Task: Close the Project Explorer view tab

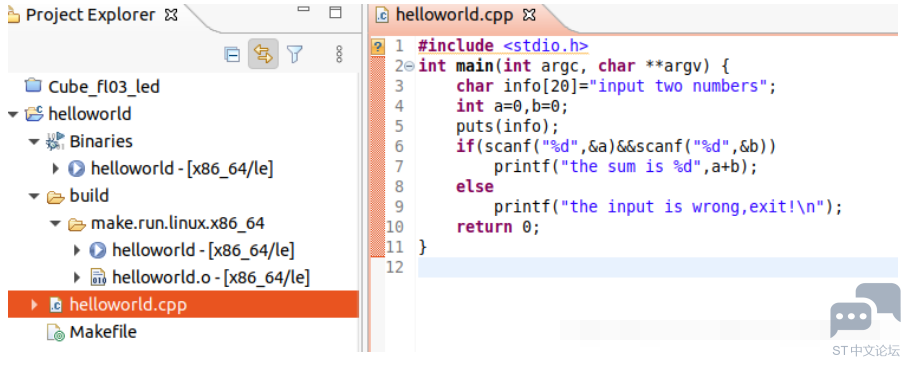Action: pos(171,15)
